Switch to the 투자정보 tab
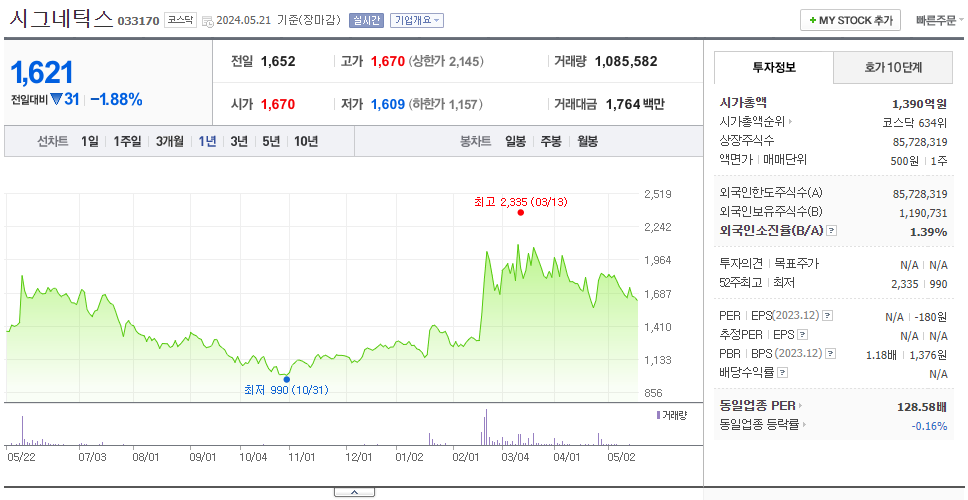The width and height of the screenshot is (968, 500). point(774,67)
